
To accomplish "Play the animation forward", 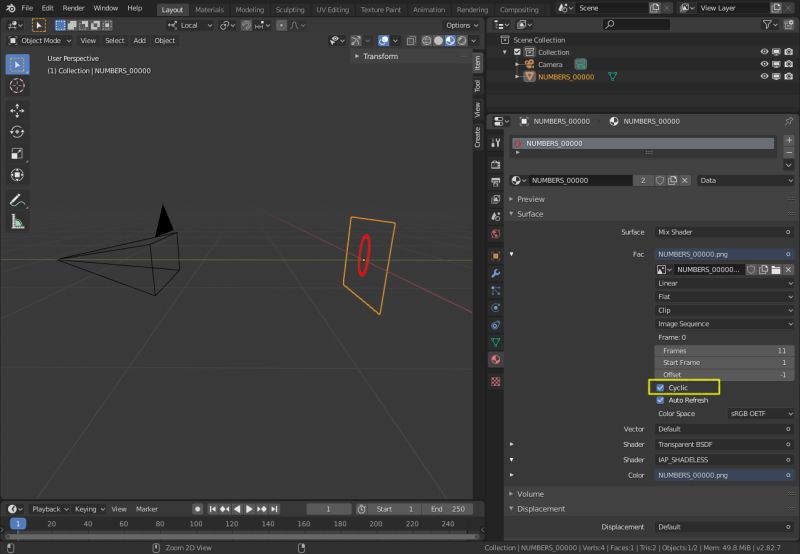I will coord(249,509).
